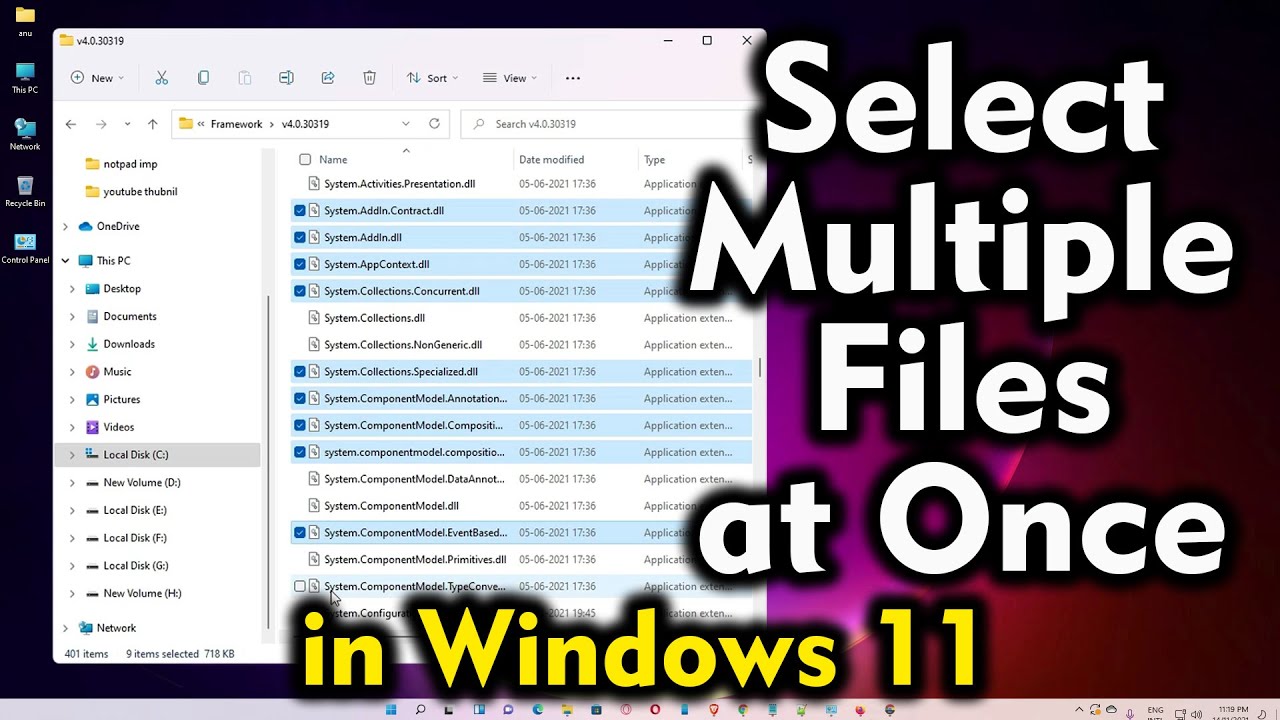Sort by the Date modified column
1280x720 pixels.
click(x=551, y=160)
